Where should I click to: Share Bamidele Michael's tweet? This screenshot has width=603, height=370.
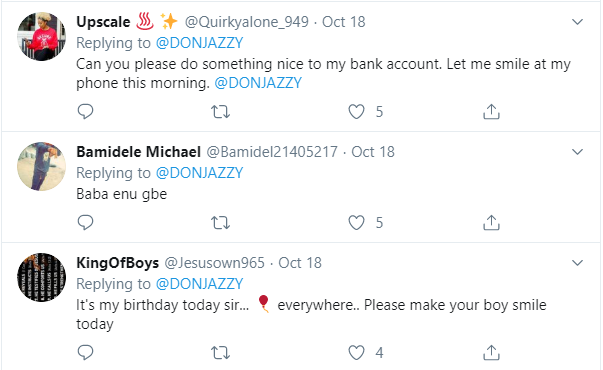click(491, 222)
